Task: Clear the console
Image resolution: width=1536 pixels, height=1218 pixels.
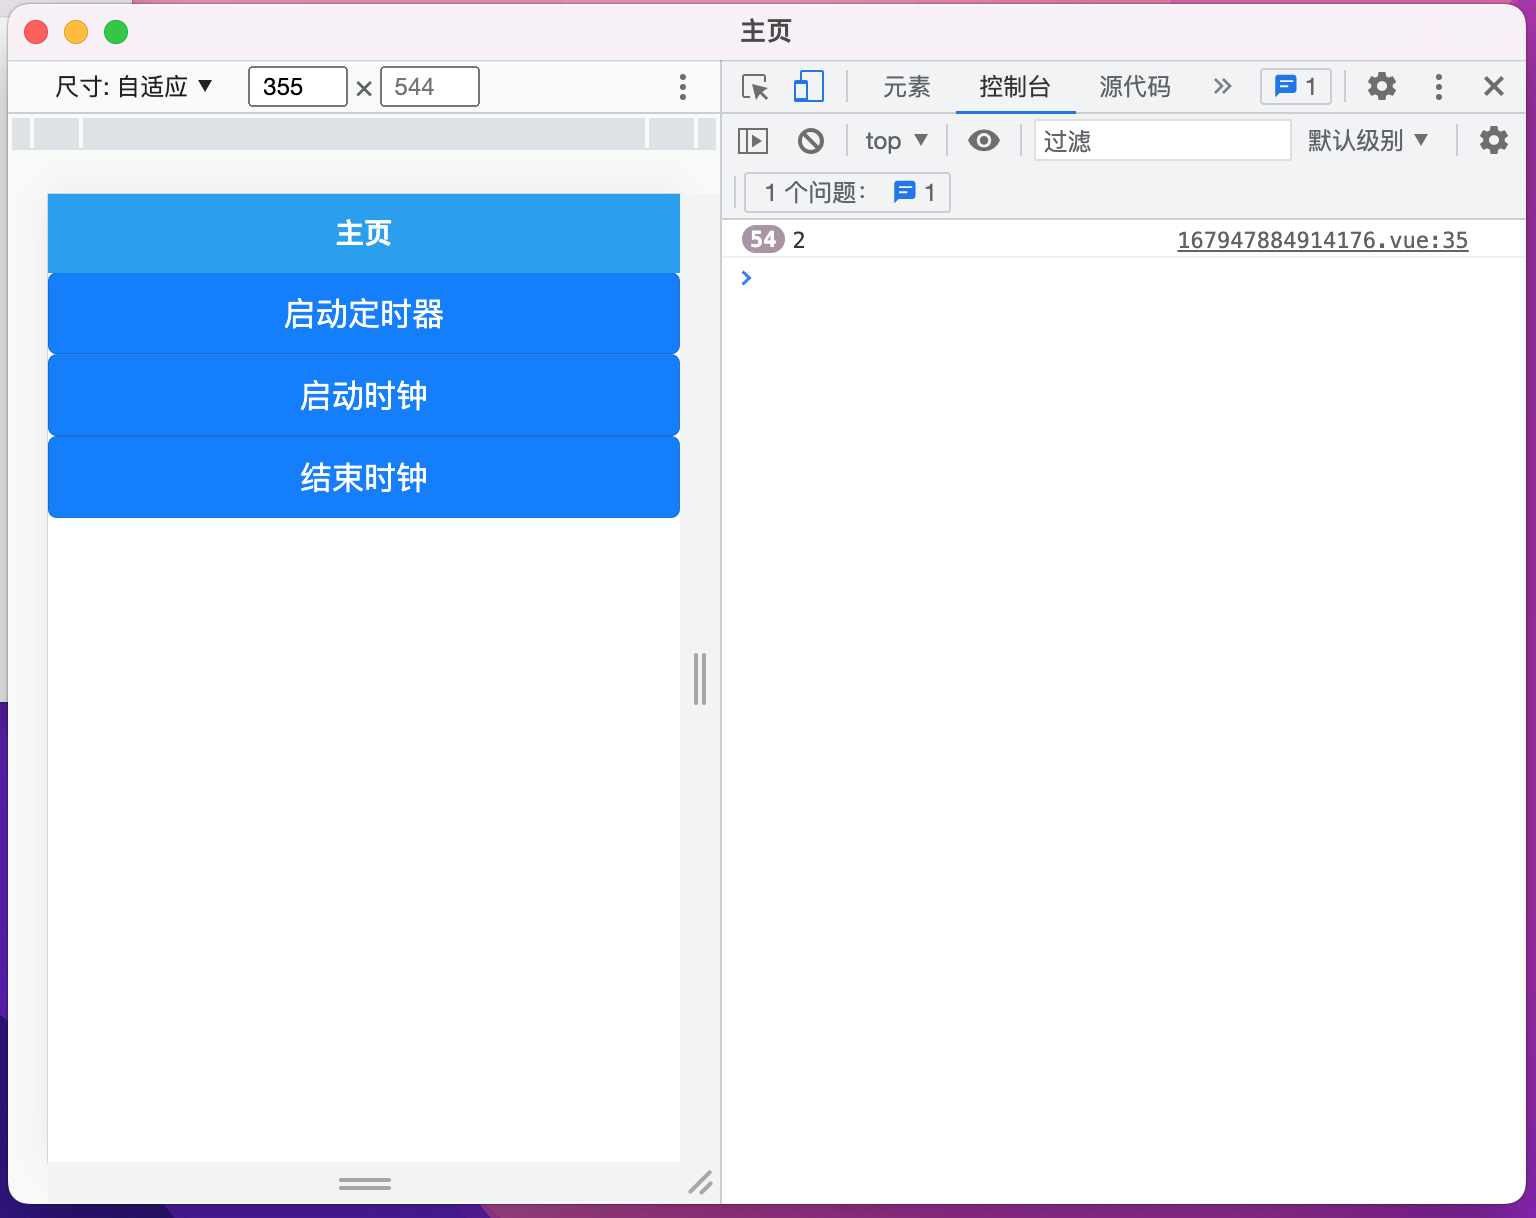Action: tap(811, 141)
